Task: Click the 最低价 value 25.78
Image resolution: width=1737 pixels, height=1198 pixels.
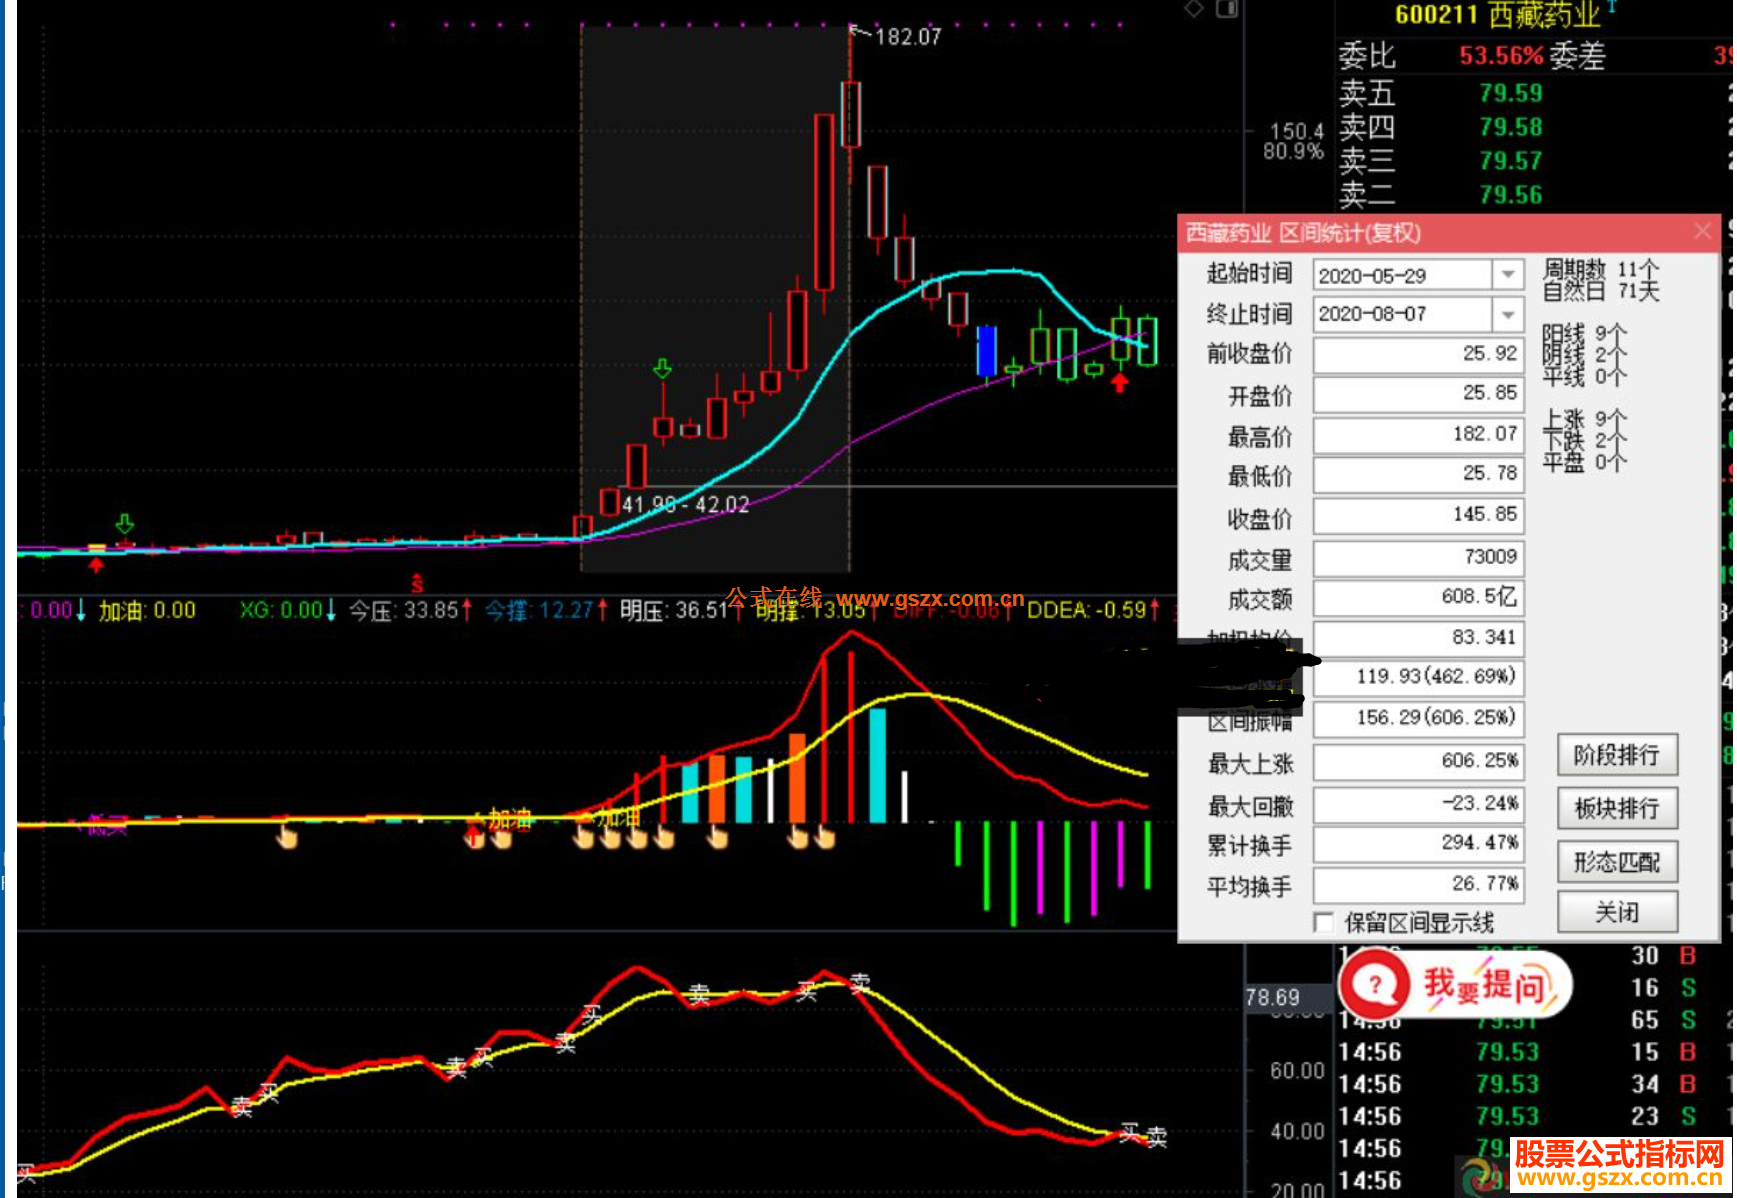Action: click(x=1418, y=473)
